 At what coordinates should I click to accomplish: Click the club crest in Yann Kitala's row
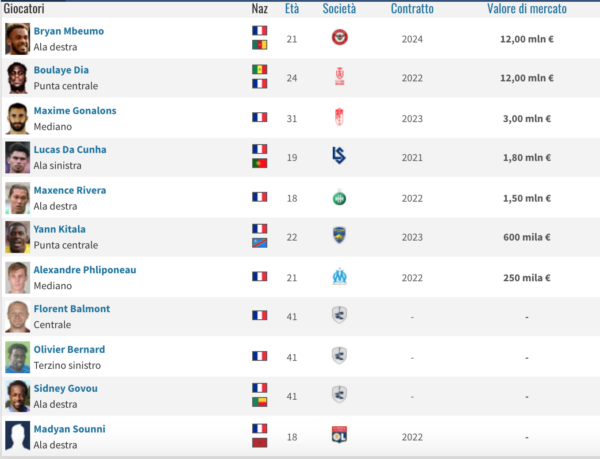[339, 236]
